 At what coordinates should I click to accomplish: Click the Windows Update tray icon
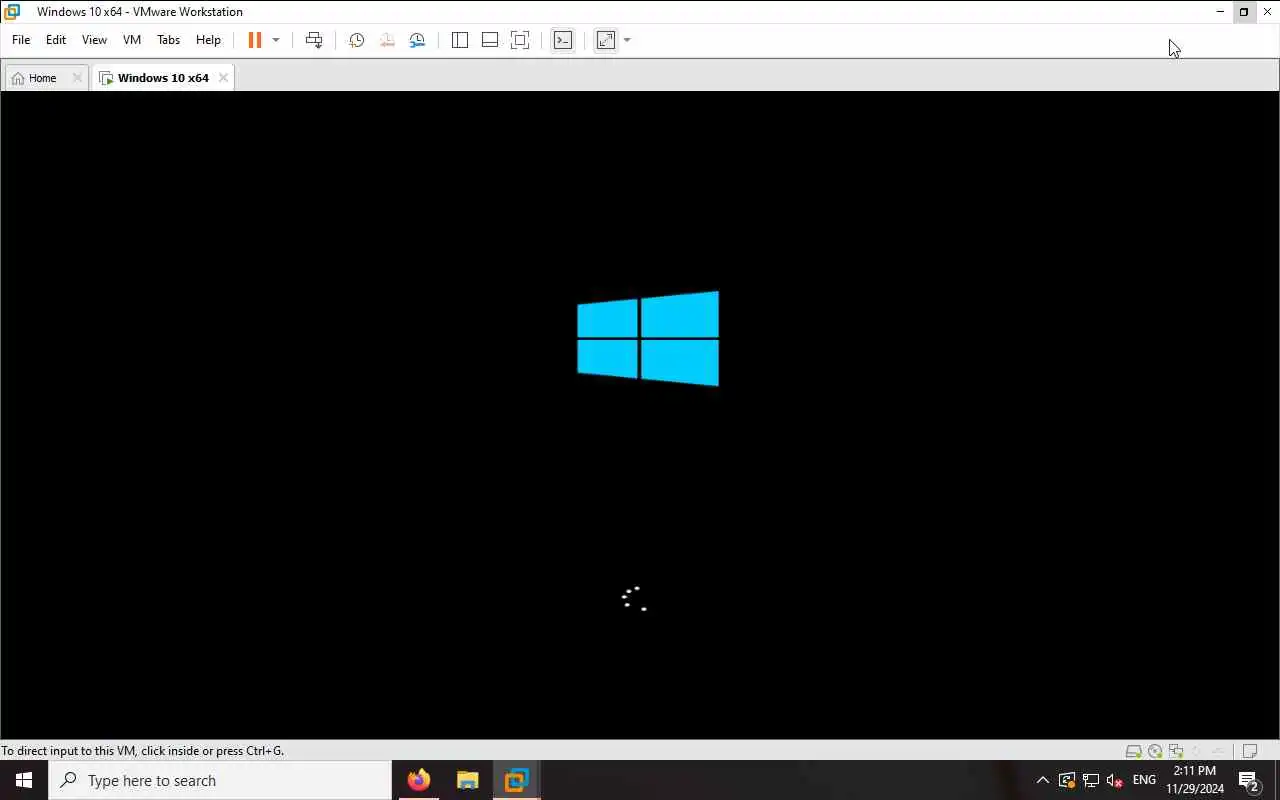pyautogui.click(x=1067, y=780)
